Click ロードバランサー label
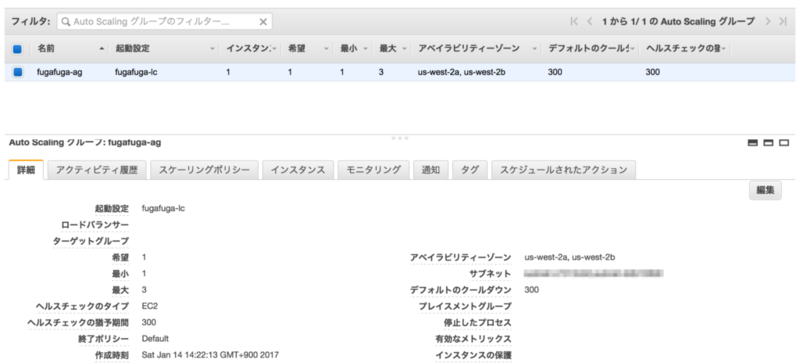 pos(95,225)
